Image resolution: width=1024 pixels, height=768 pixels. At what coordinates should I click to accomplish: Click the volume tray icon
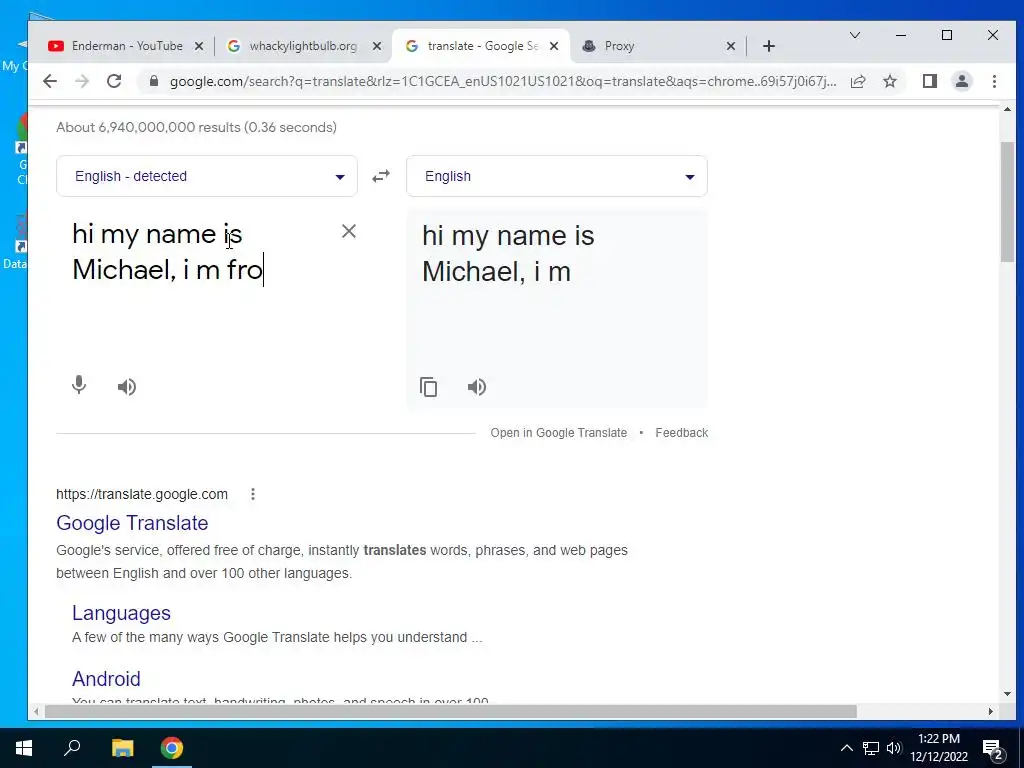[x=894, y=748]
